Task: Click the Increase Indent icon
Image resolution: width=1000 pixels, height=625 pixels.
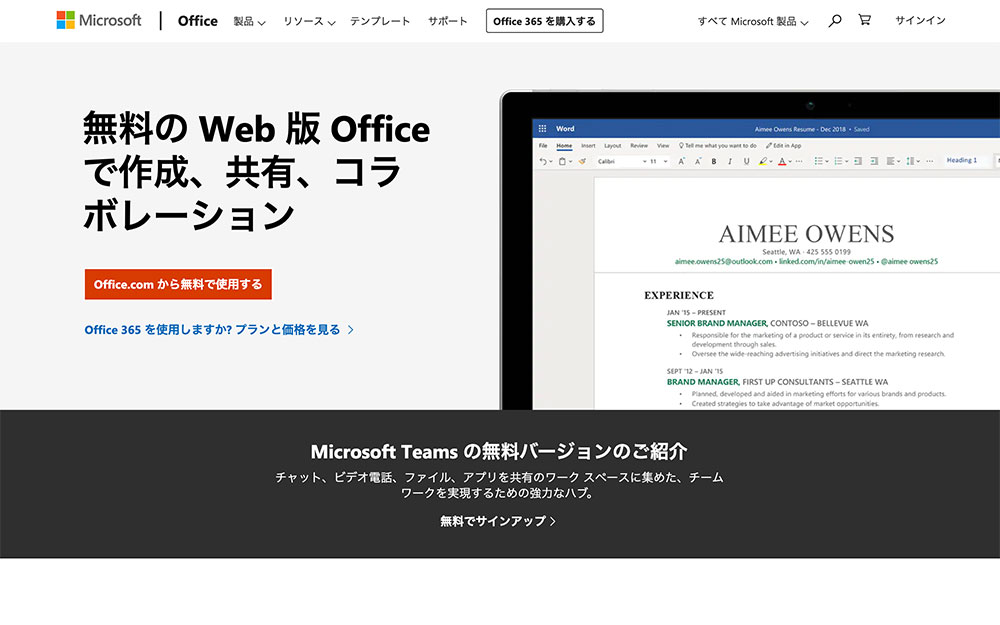Action: [x=874, y=161]
